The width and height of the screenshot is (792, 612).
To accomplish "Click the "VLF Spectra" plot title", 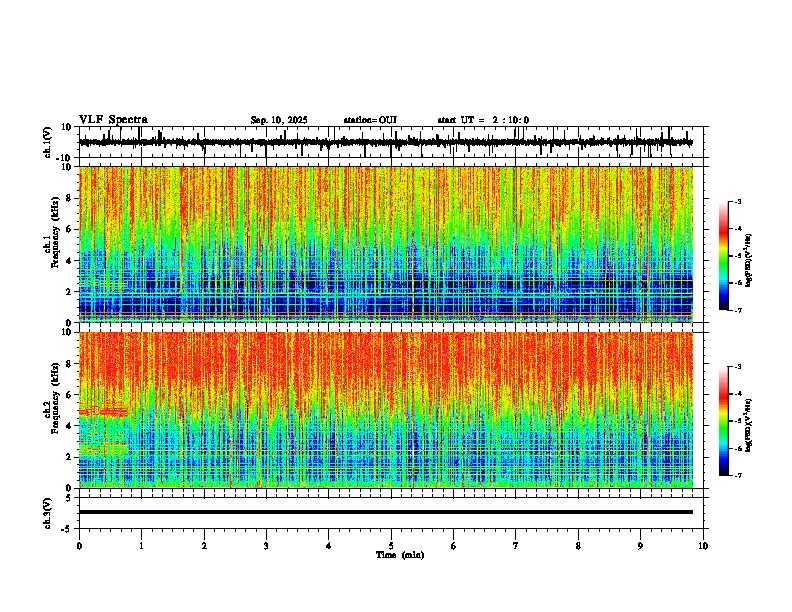I will tap(113, 120).
